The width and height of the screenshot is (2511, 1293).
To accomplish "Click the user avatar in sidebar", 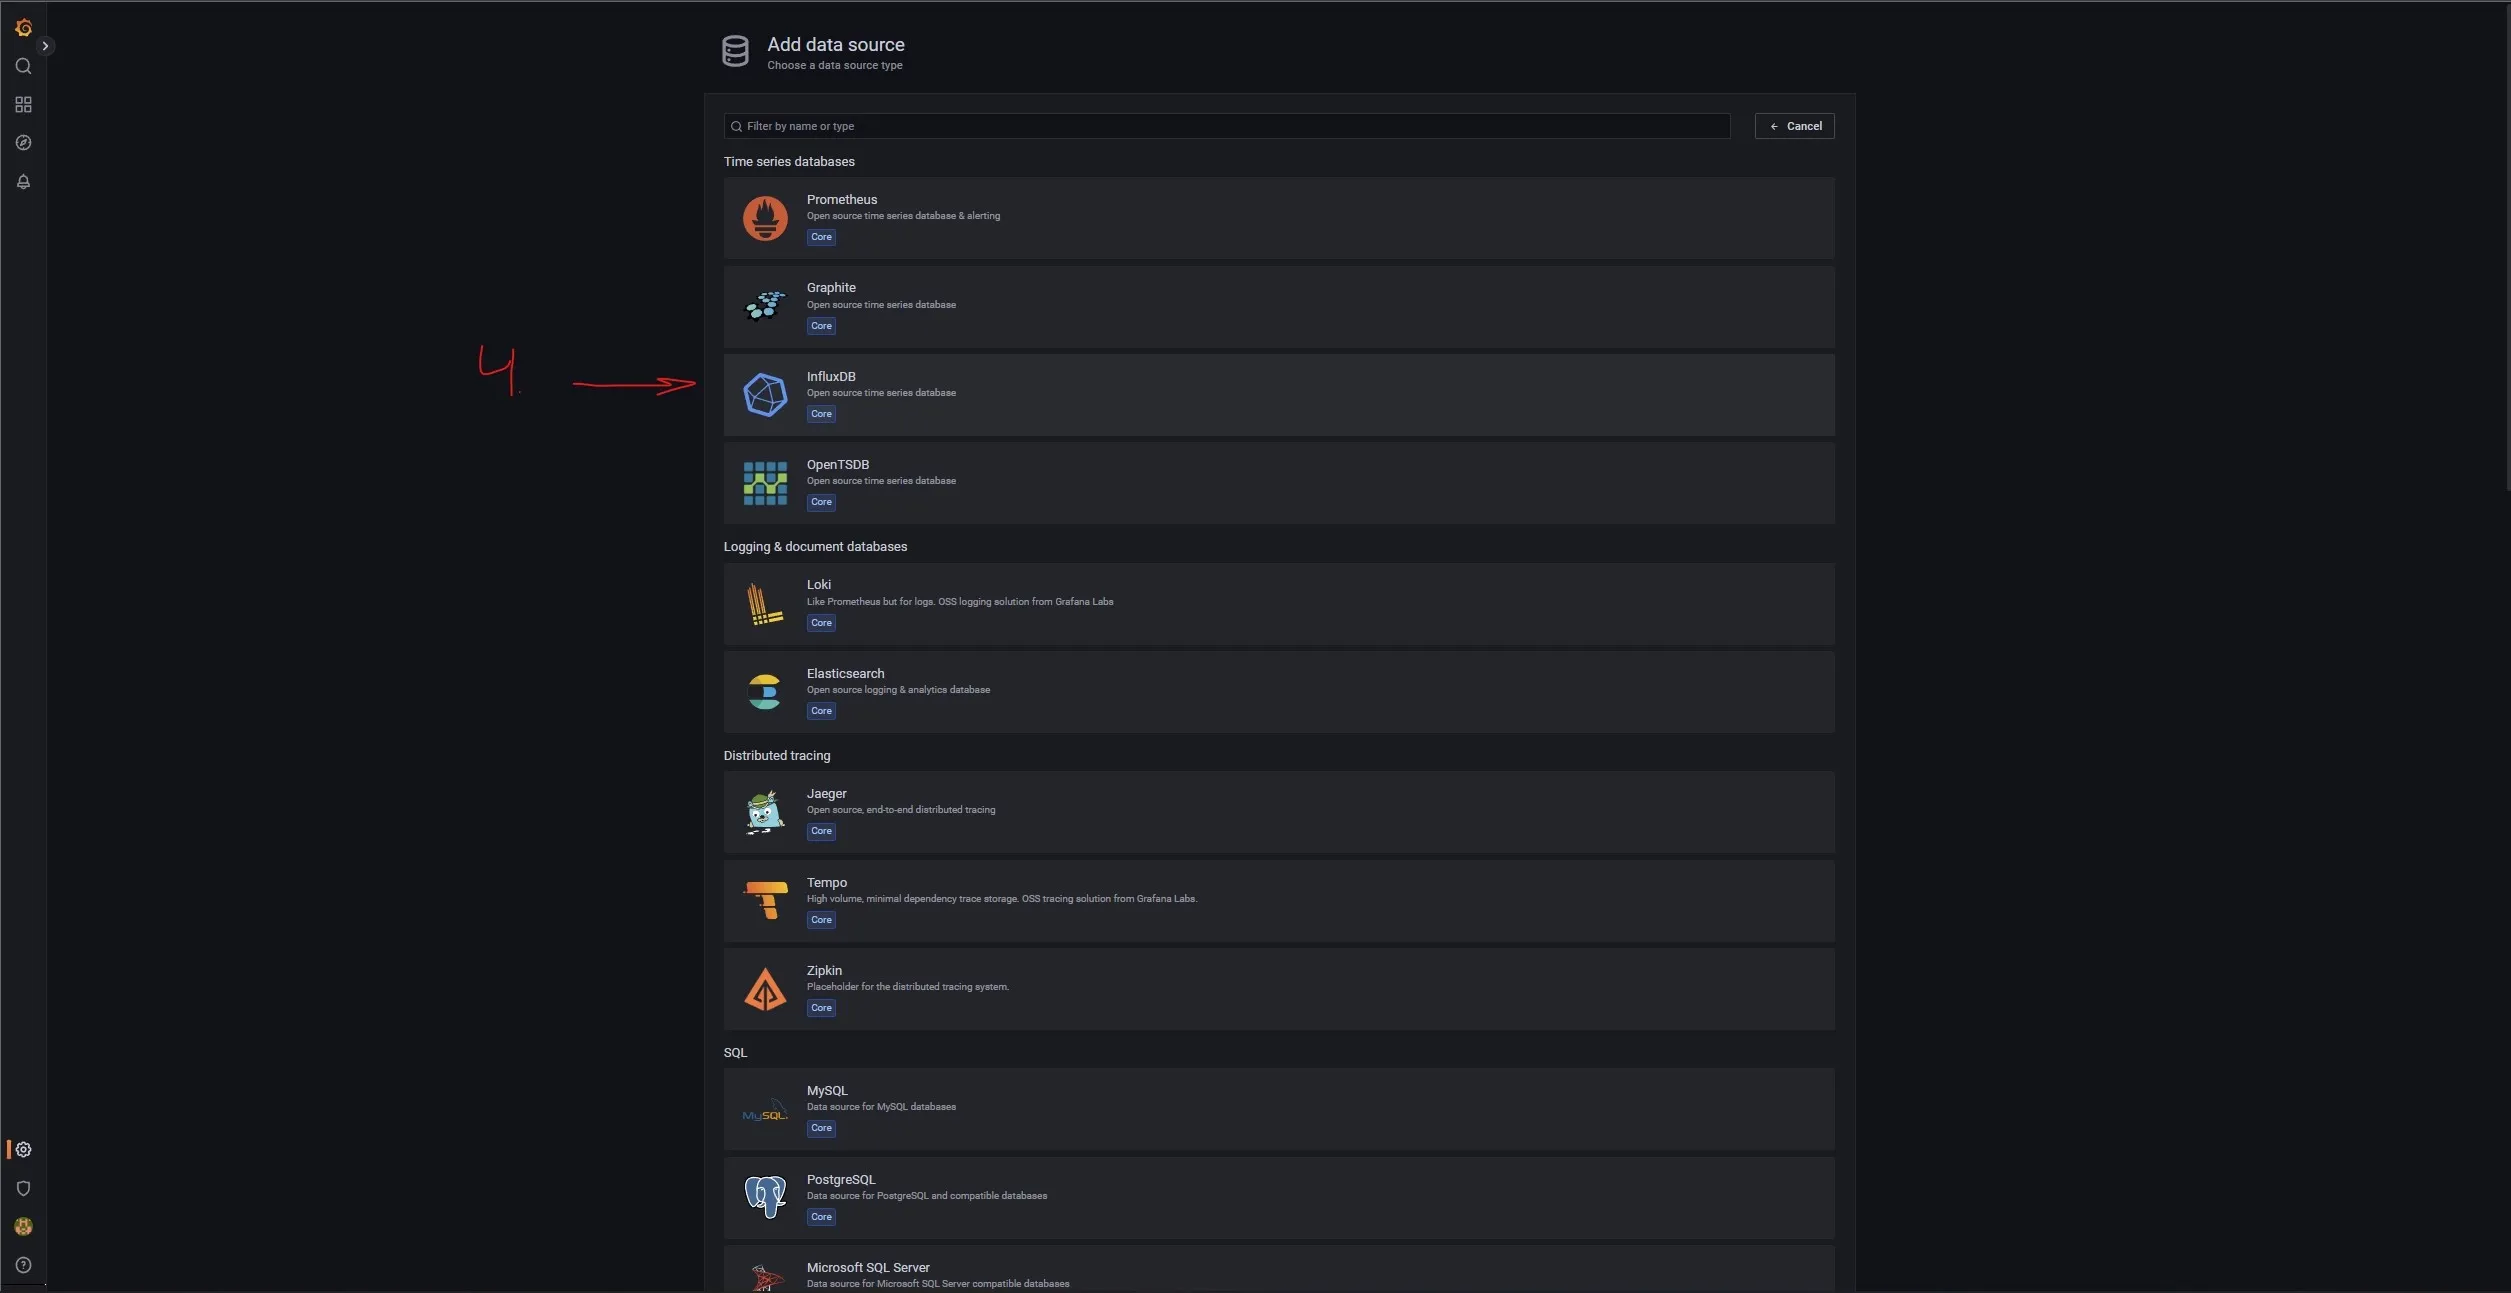I will pos(23,1227).
